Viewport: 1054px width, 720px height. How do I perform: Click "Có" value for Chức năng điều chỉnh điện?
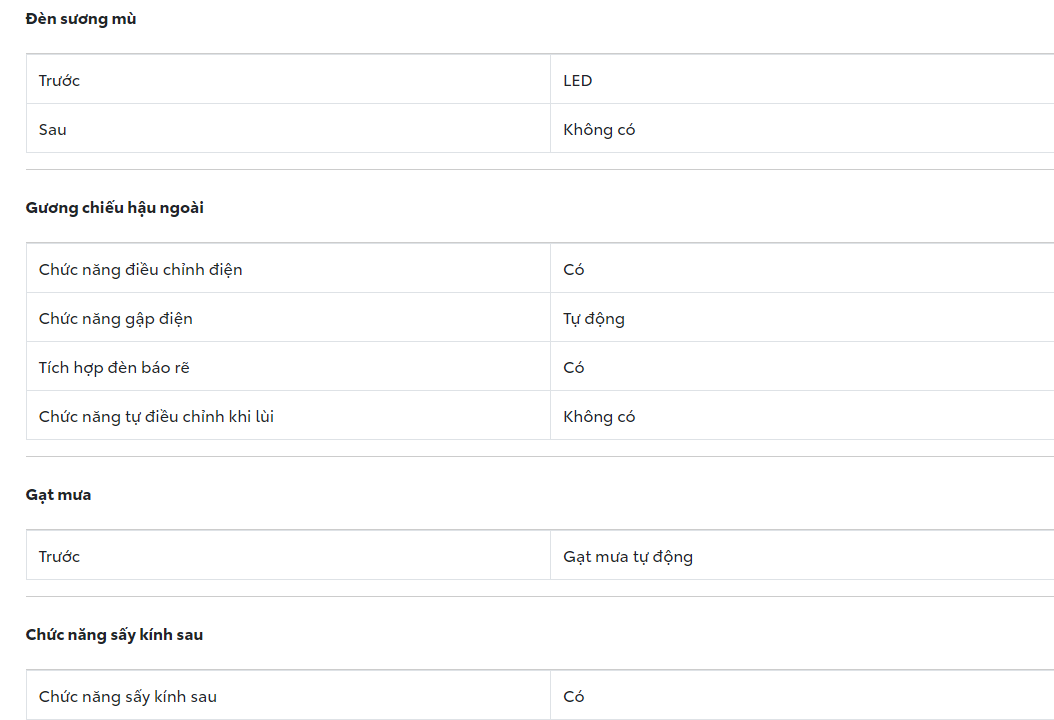(574, 269)
